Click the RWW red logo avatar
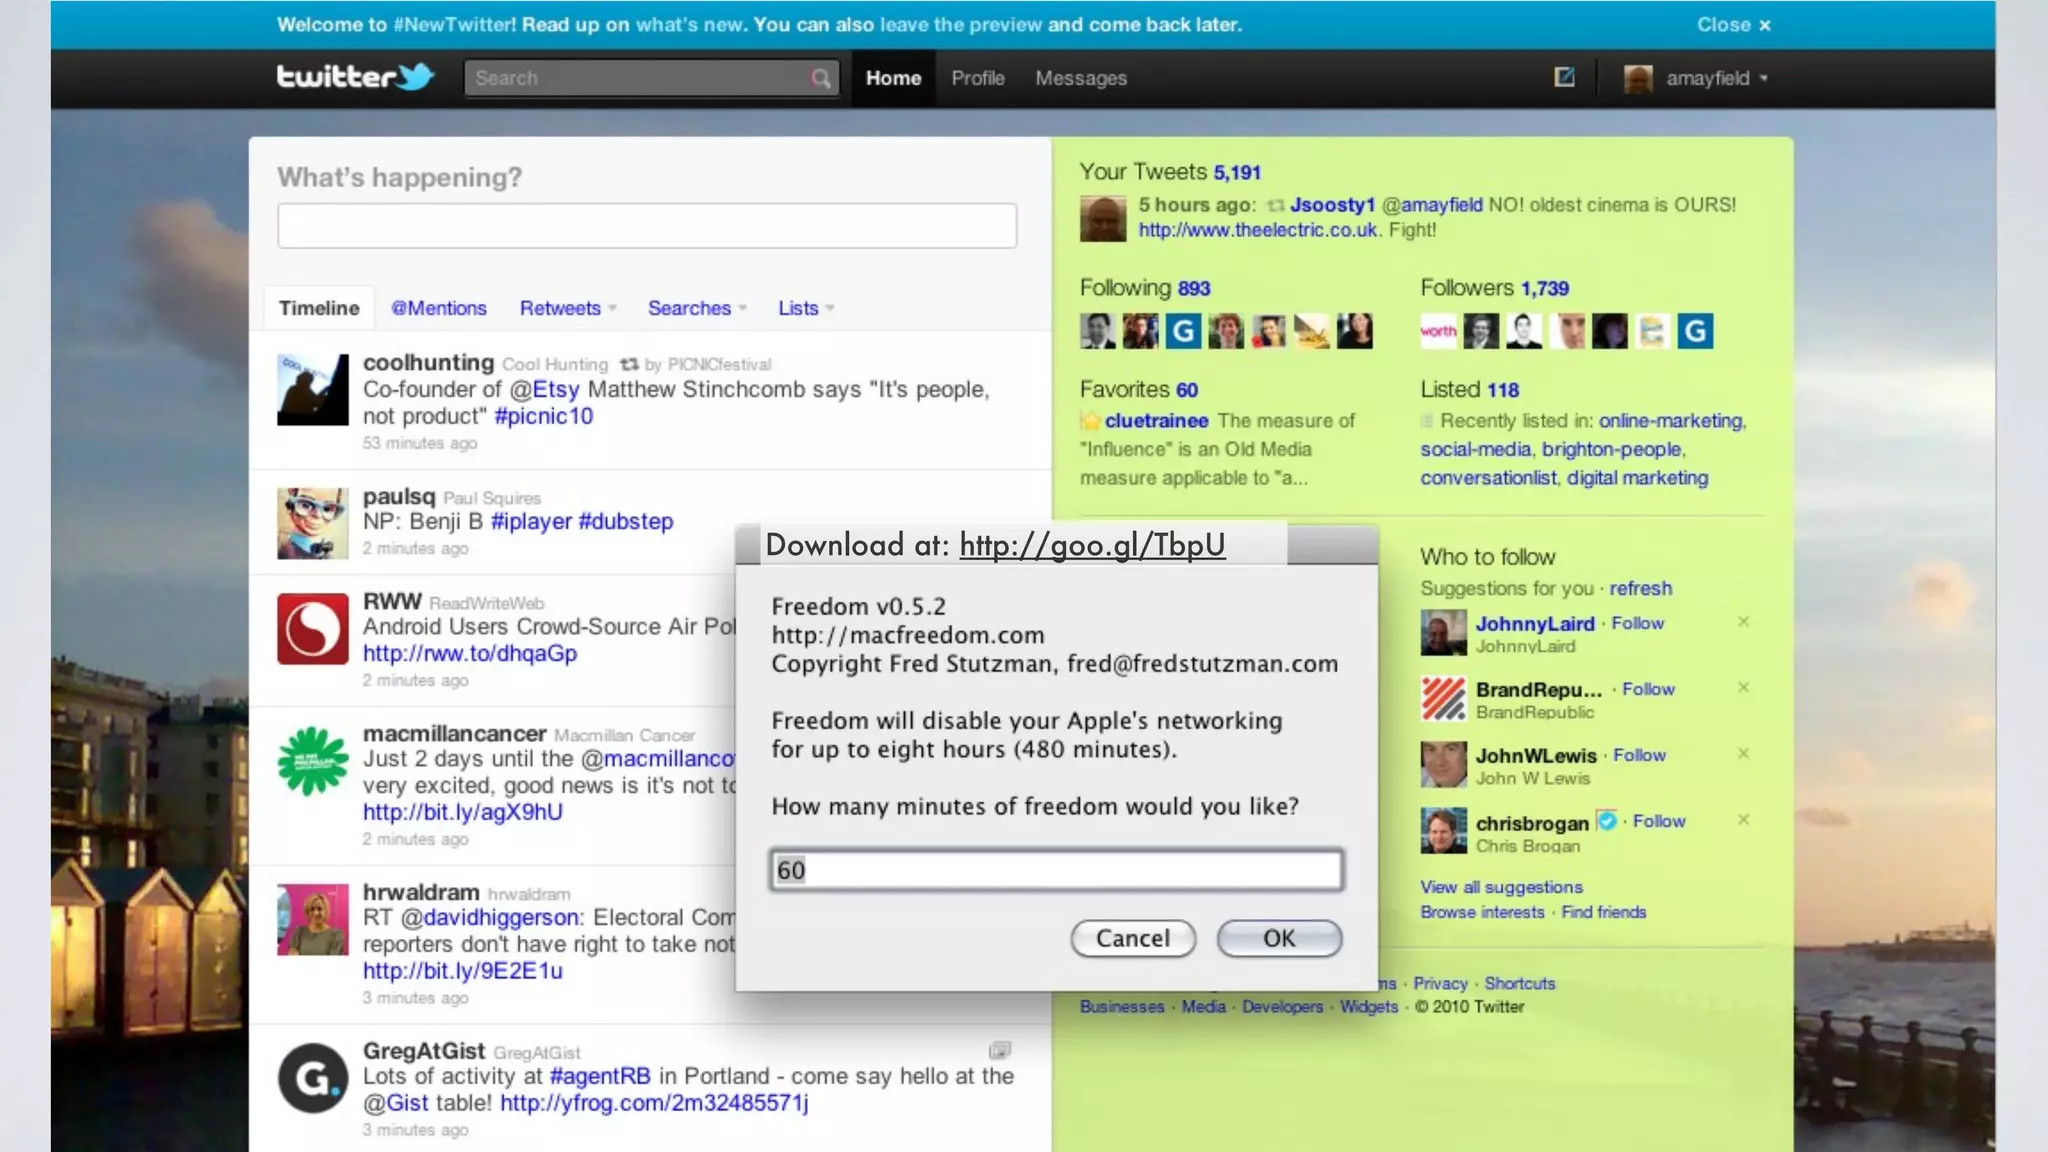Viewport: 2048px width, 1152px height. coord(313,629)
